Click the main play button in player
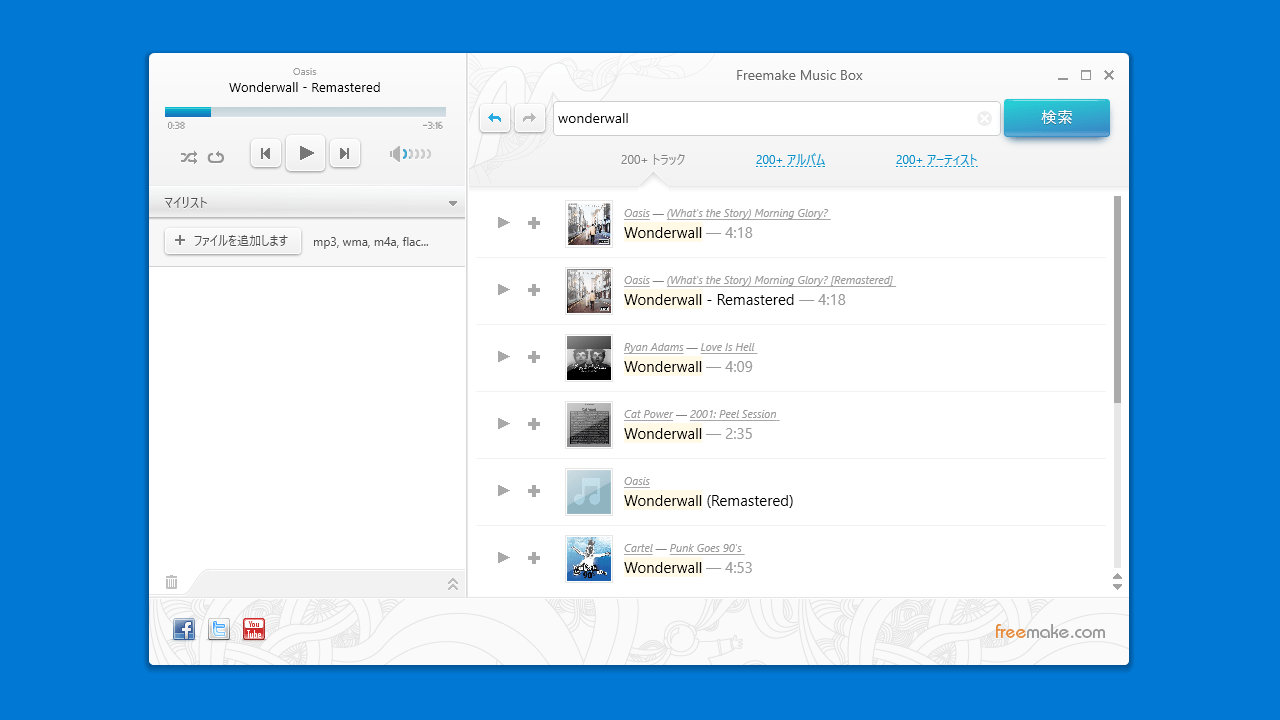 (x=305, y=153)
